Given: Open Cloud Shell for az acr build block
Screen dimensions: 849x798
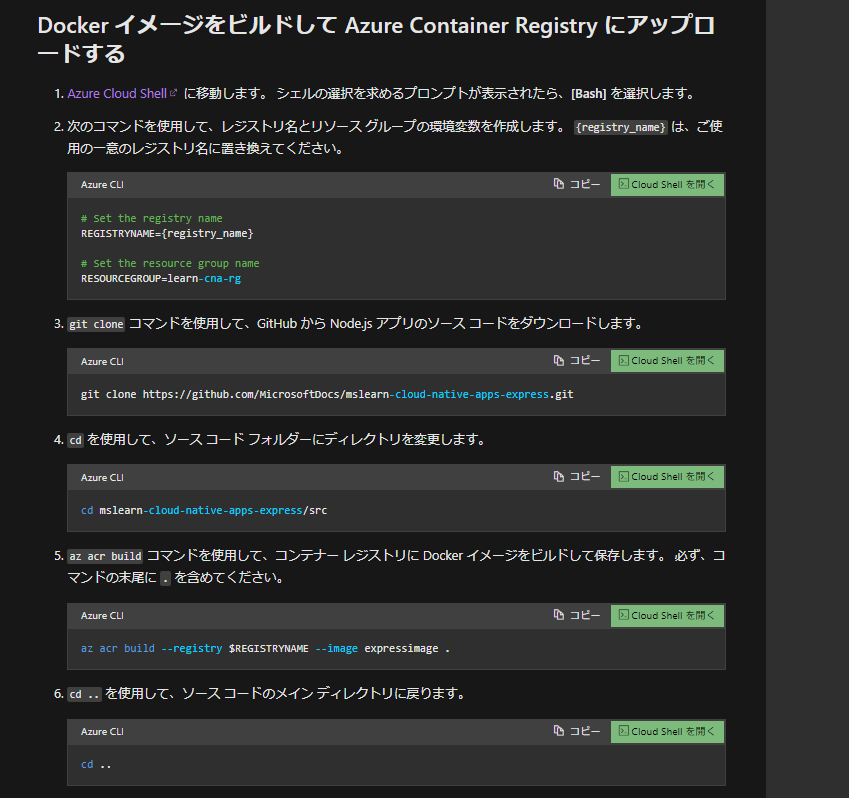Looking at the screenshot, I should click(667, 616).
